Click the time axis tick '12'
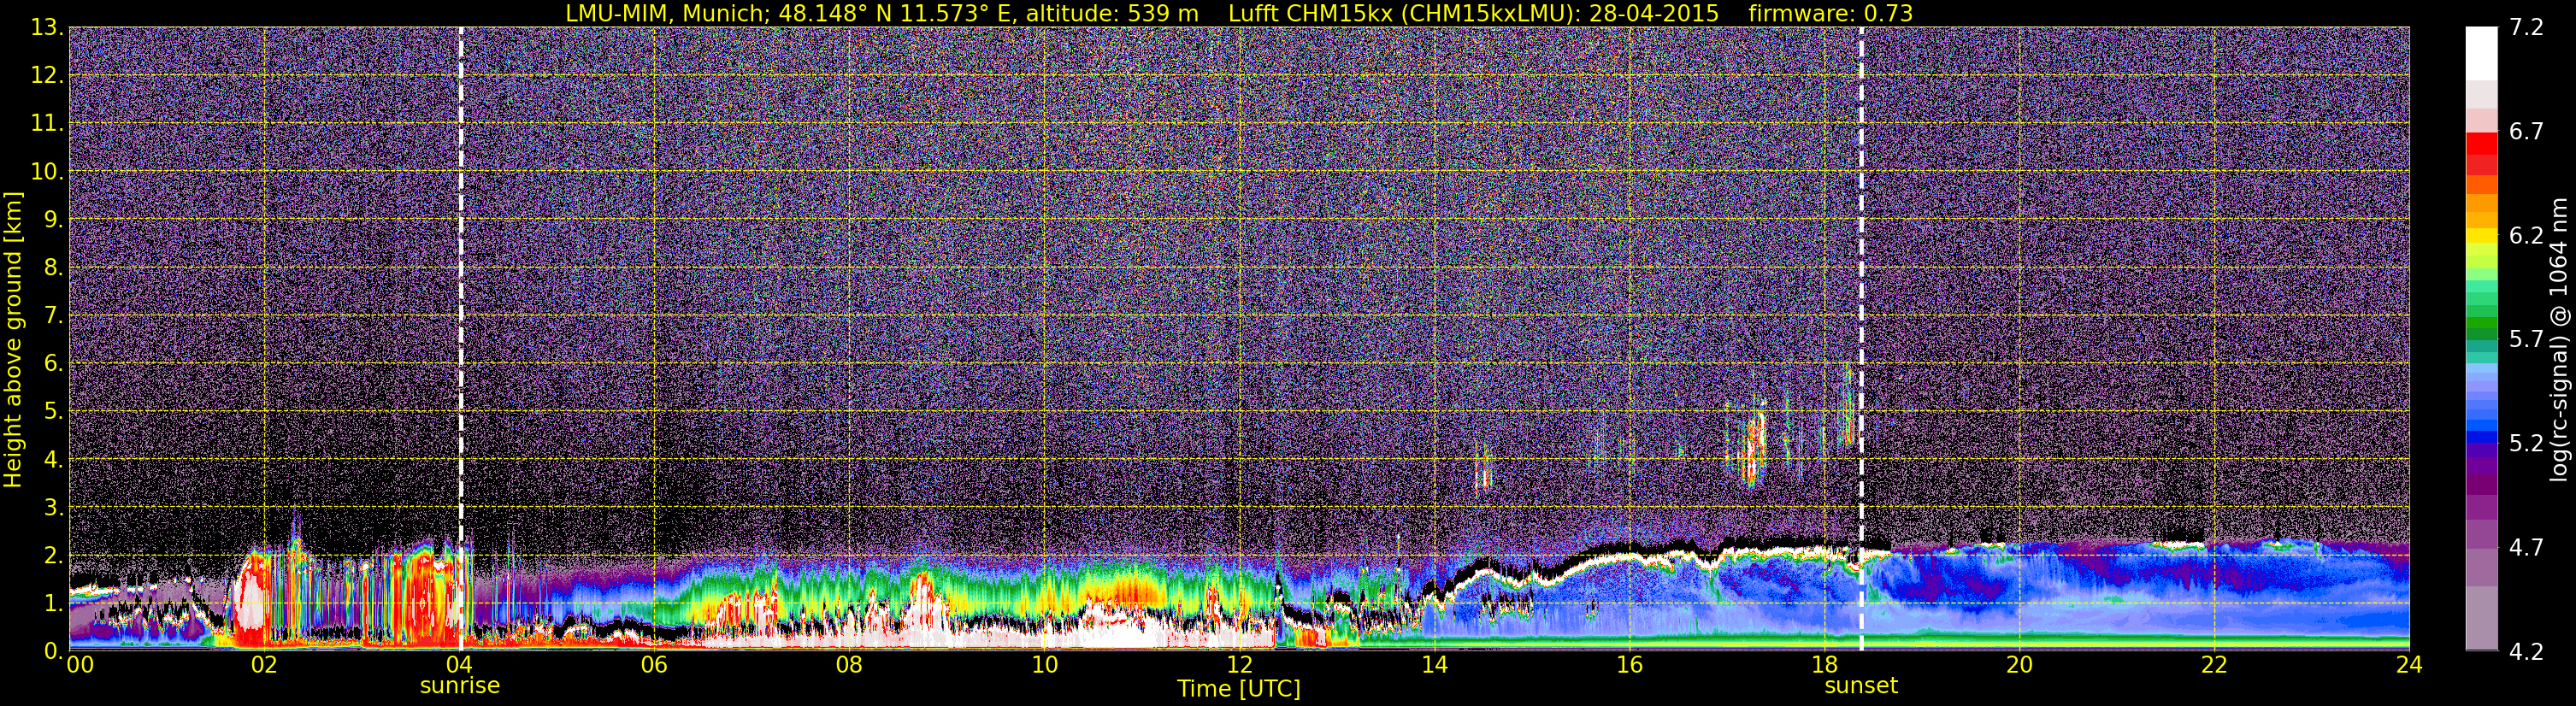The image size is (2576, 706). 1239,665
